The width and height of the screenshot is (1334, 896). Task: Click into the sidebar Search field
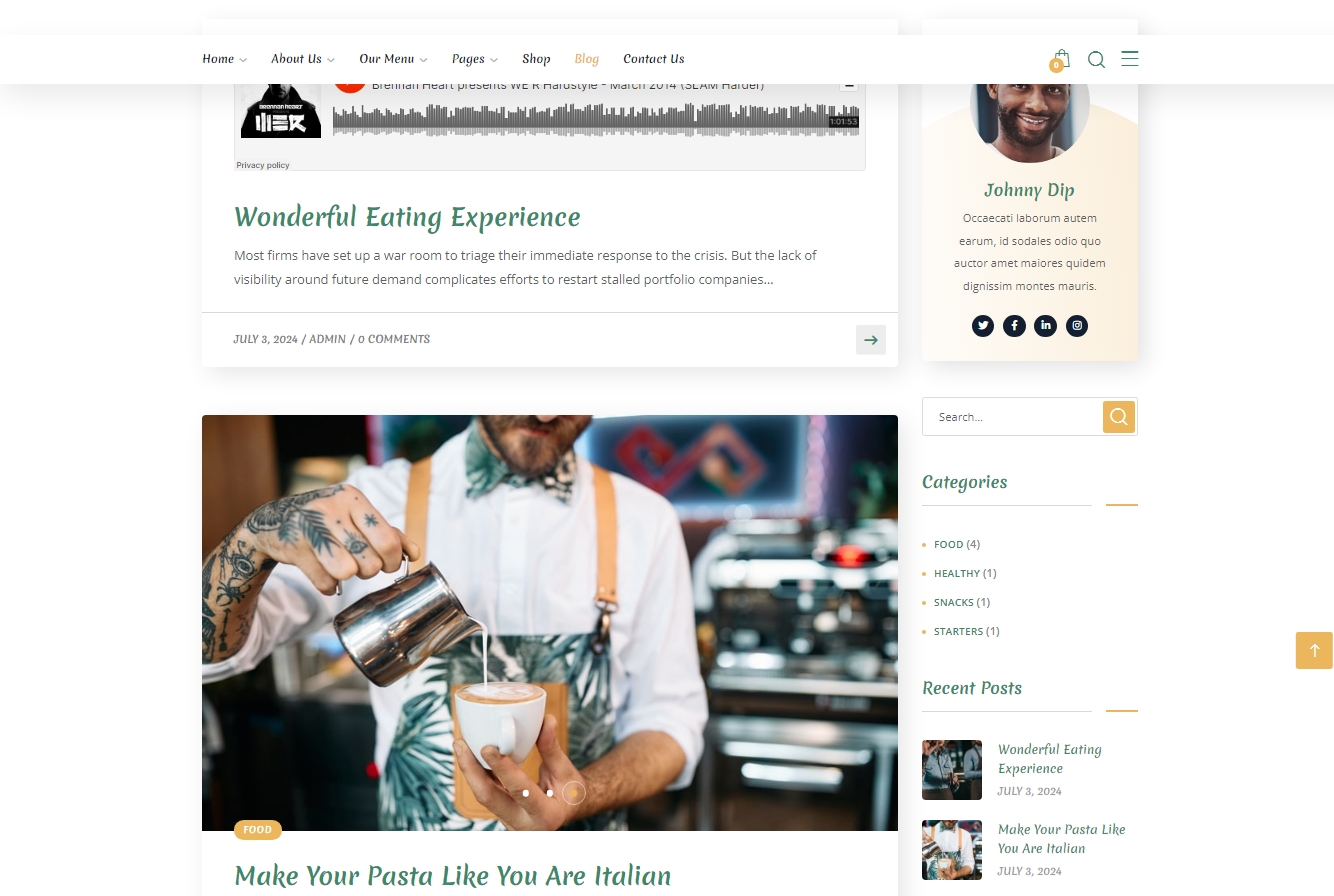pyautogui.click(x=1012, y=417)
